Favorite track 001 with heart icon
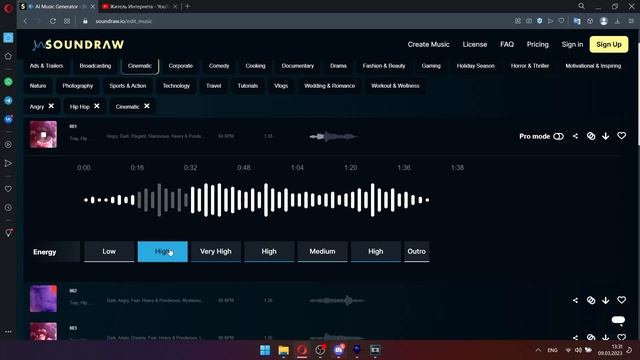The image size is (640, 360). 621,136
